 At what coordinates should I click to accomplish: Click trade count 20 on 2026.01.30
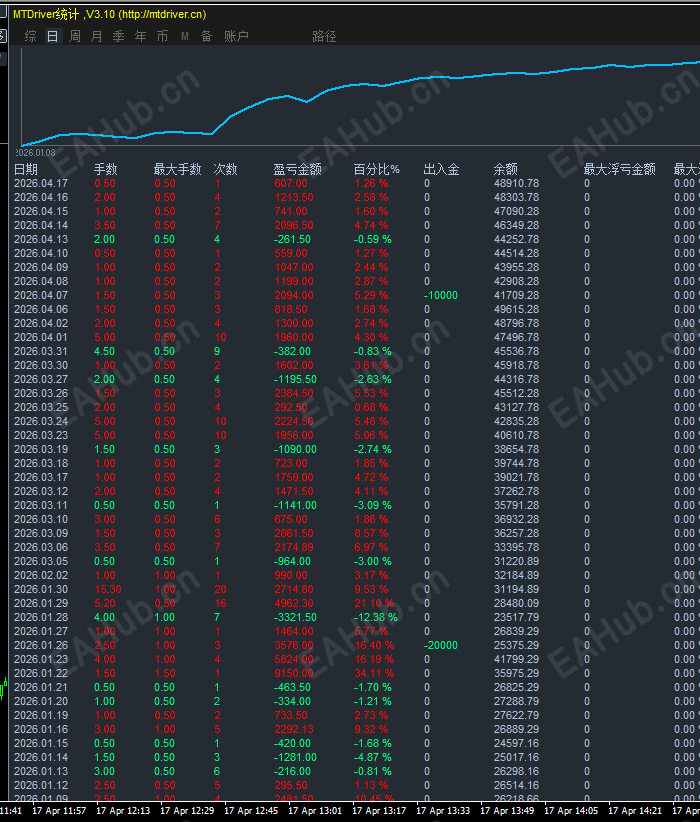(x=220, y=589)
